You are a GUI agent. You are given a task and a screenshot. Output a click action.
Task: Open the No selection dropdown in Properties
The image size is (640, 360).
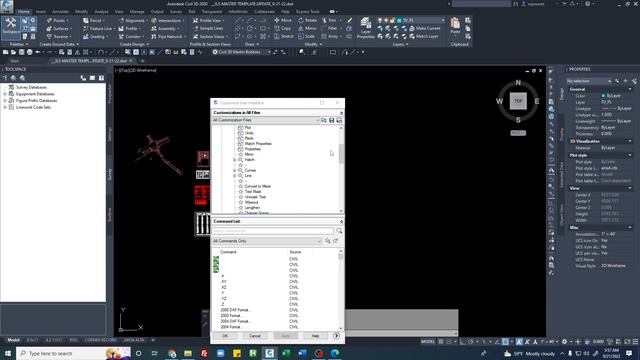pos(589,81)
